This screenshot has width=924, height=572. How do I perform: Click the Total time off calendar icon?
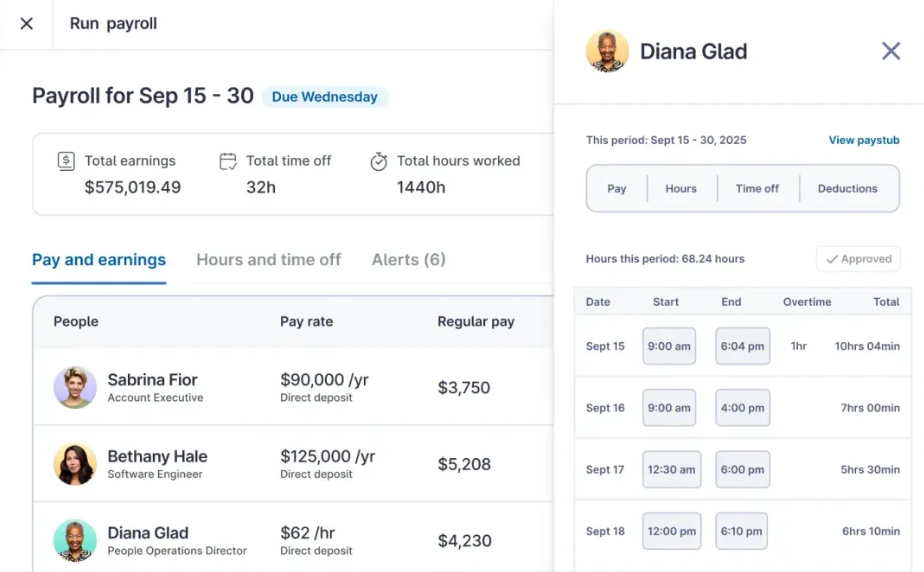228,161
